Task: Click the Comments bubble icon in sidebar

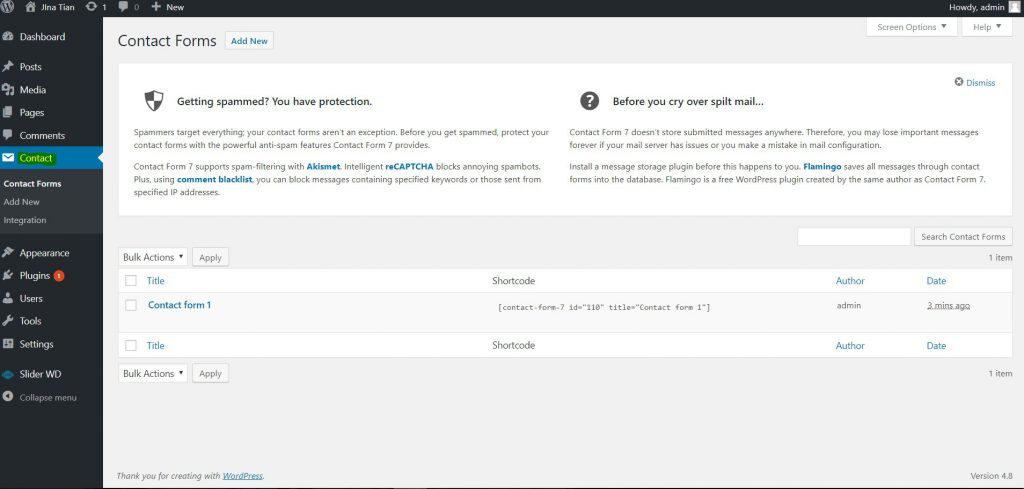Action: click(8, 135)
